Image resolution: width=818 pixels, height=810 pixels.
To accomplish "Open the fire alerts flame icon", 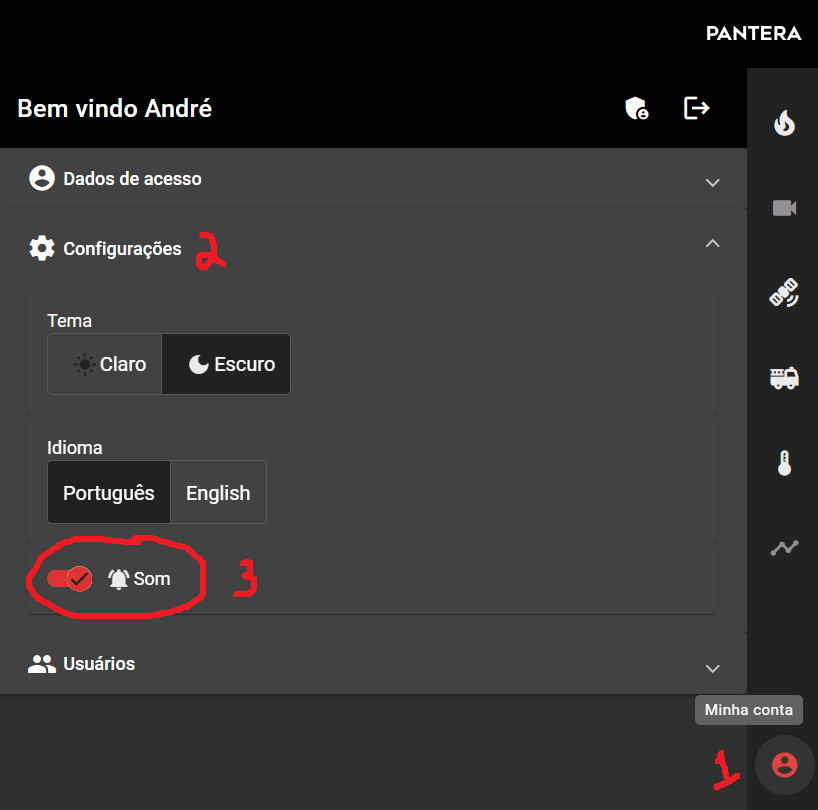I will point(784,123).
